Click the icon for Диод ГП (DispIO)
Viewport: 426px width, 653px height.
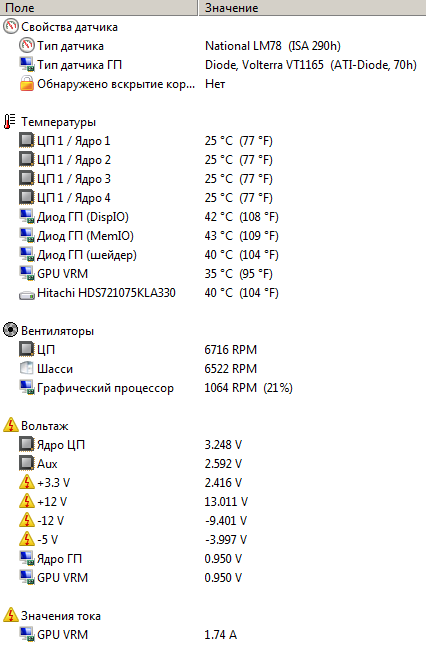(x=27, y=217)
